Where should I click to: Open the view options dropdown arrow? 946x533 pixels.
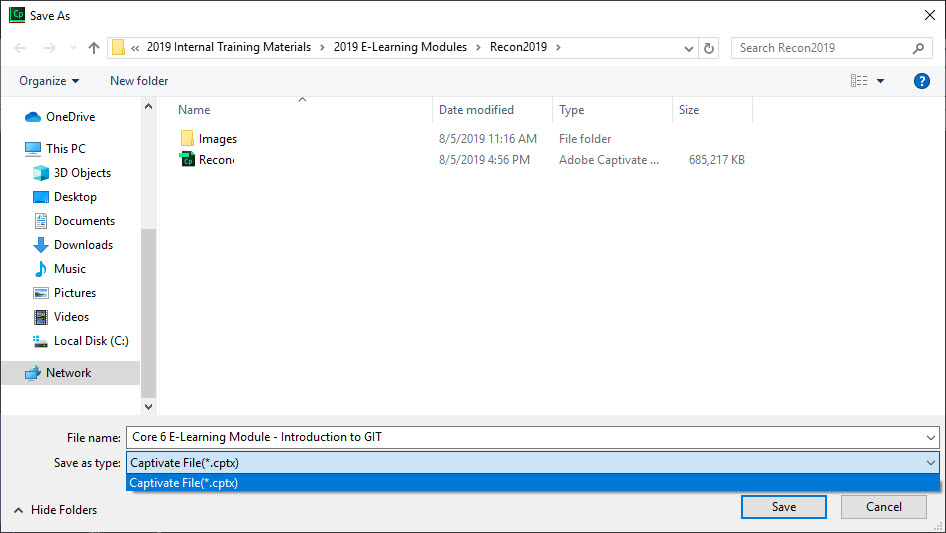coord(880,81)
